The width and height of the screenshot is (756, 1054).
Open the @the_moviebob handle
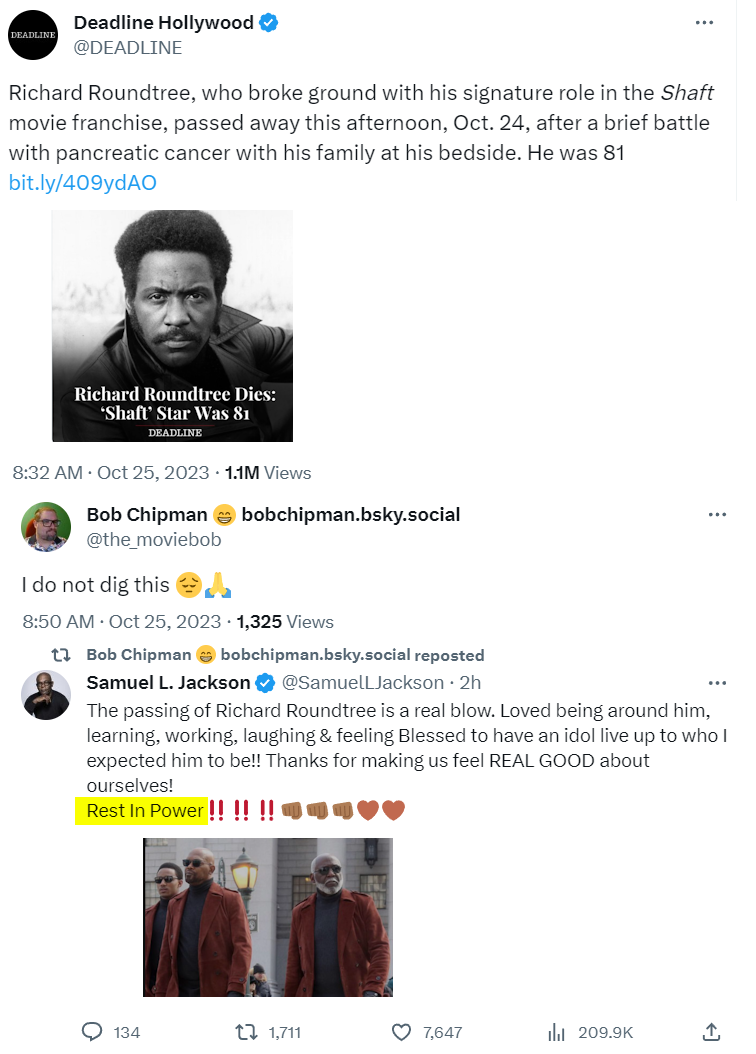point(154,540)
